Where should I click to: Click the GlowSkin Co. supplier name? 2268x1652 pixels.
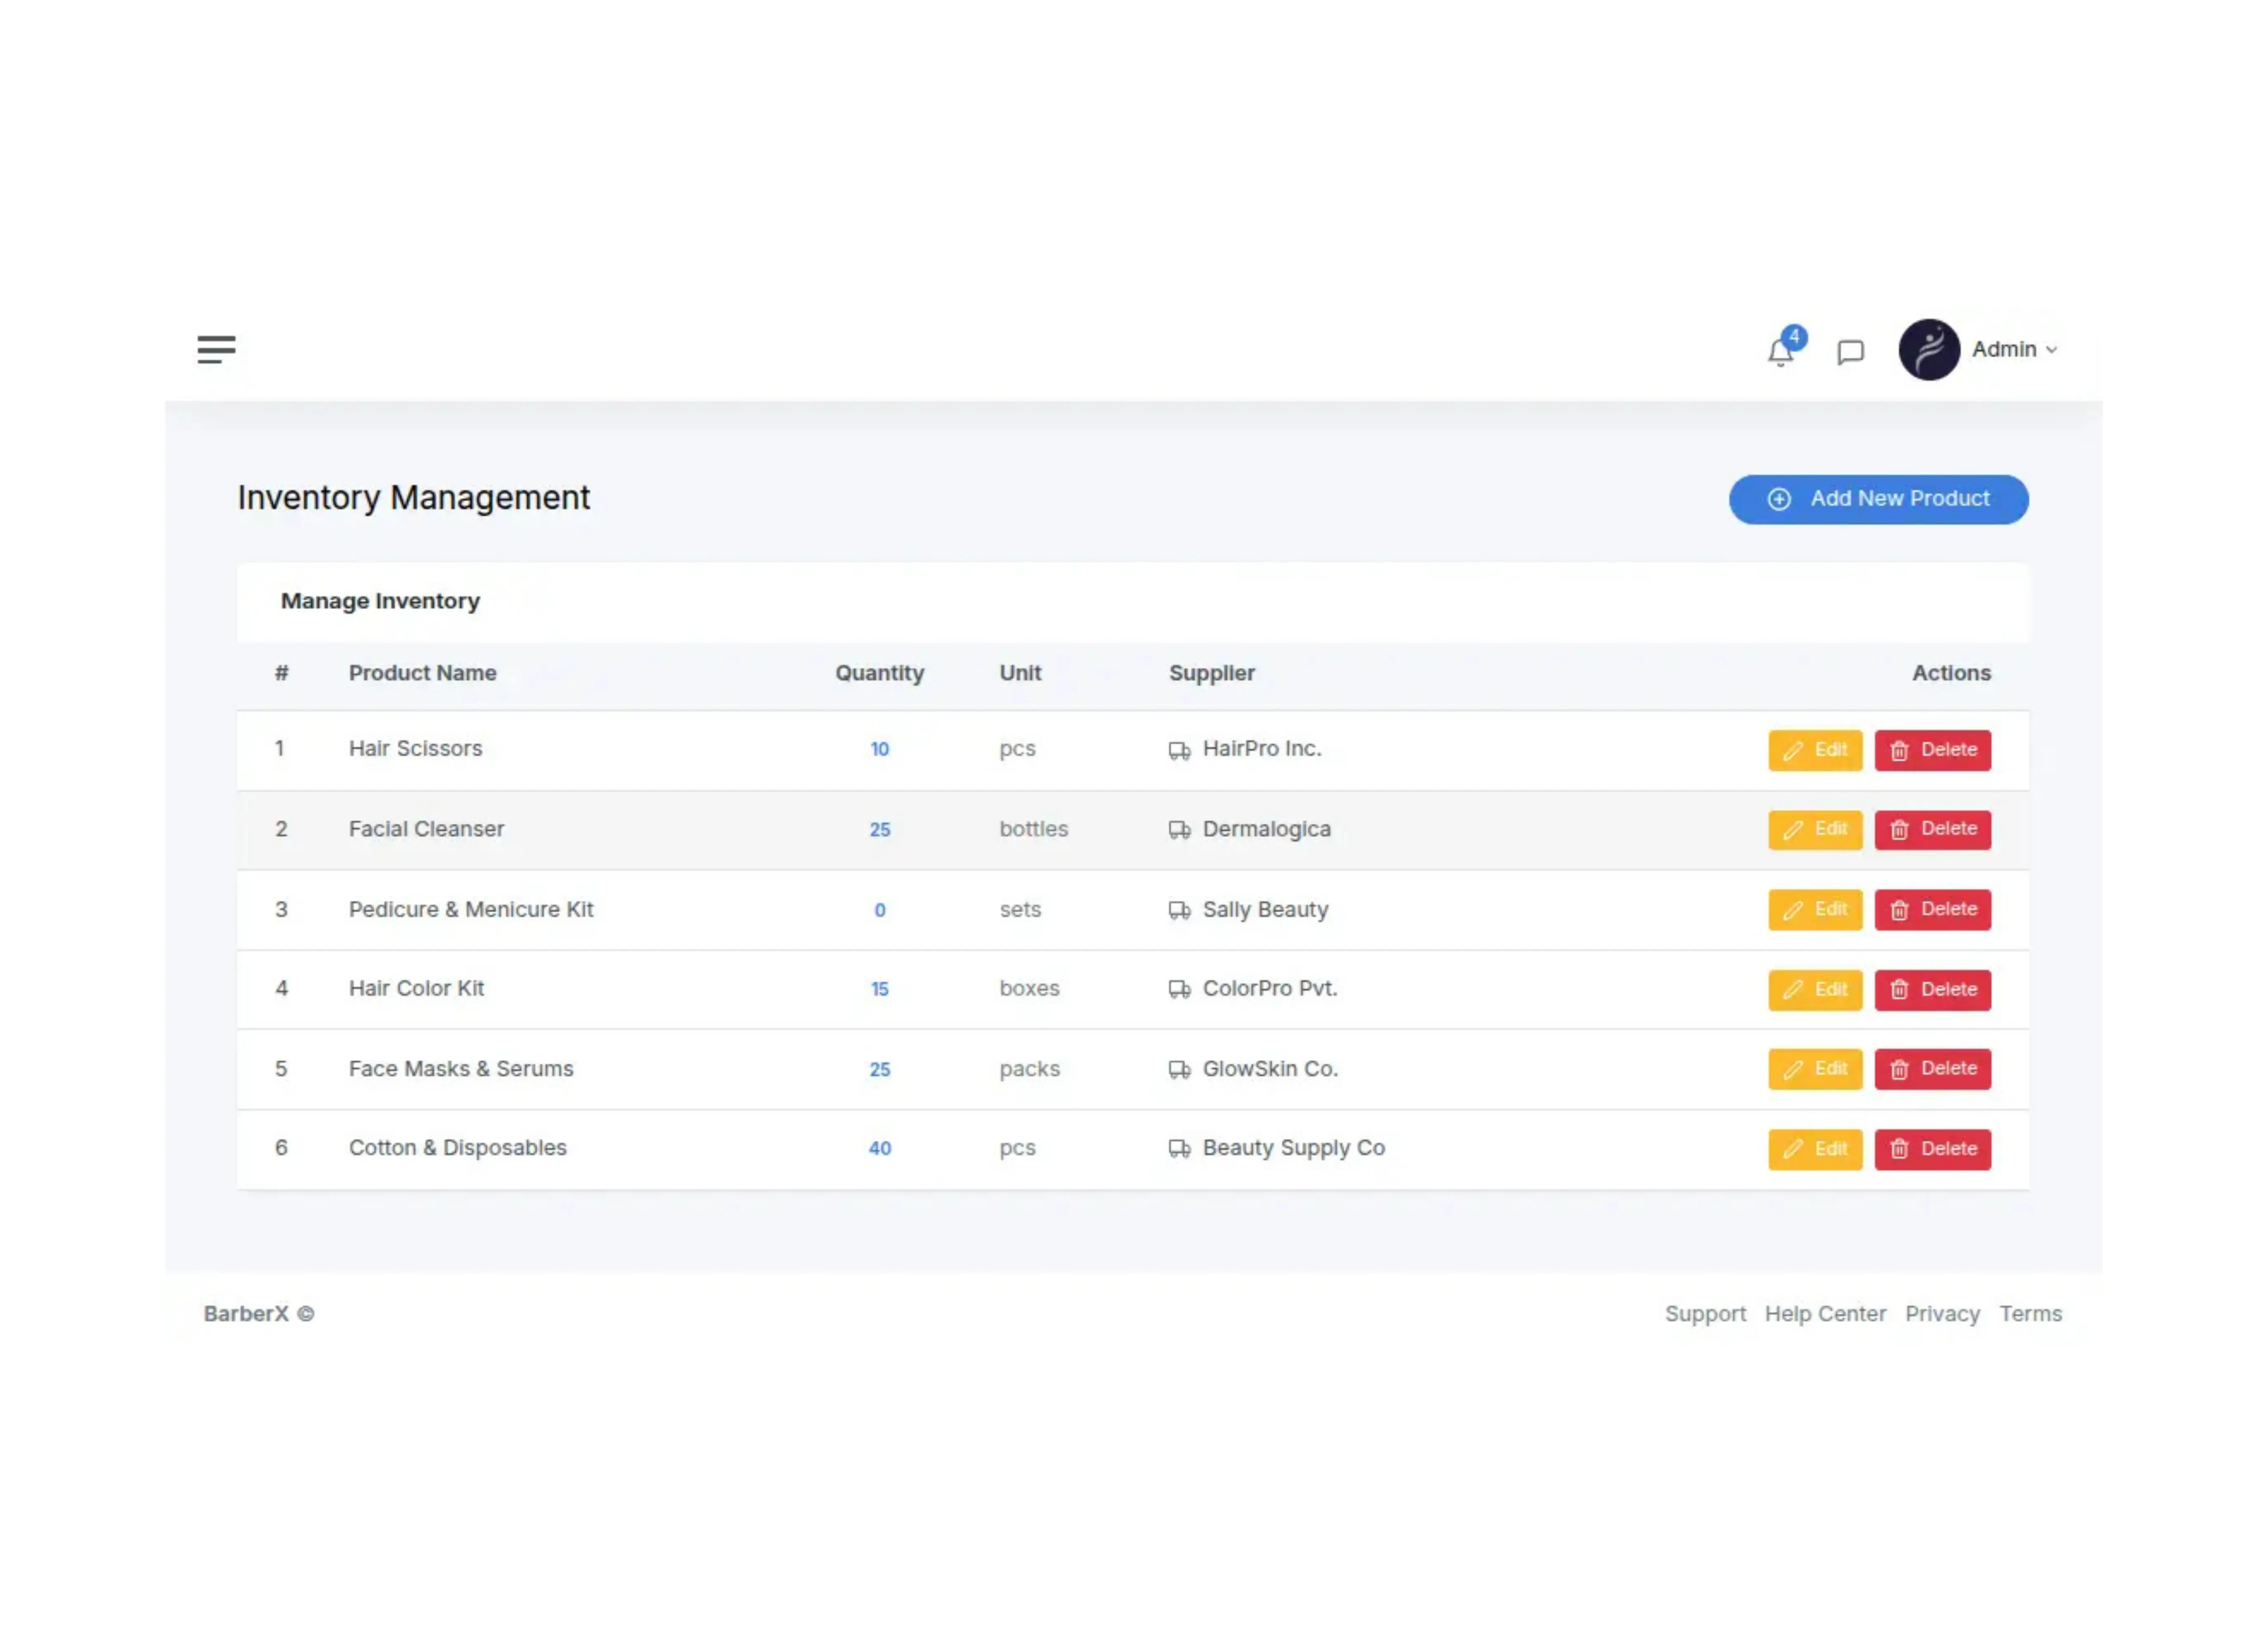tap(1270, 1068)
